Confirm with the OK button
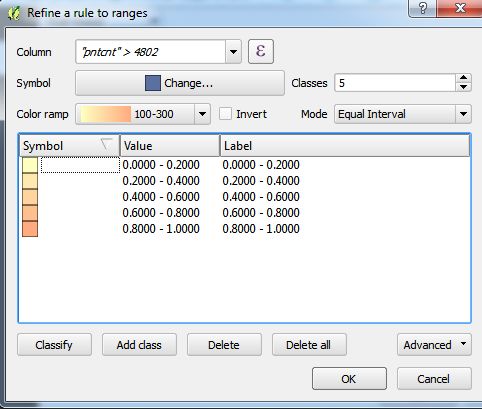The height and width of the screenshot is (409, 482). click(349, 379)
